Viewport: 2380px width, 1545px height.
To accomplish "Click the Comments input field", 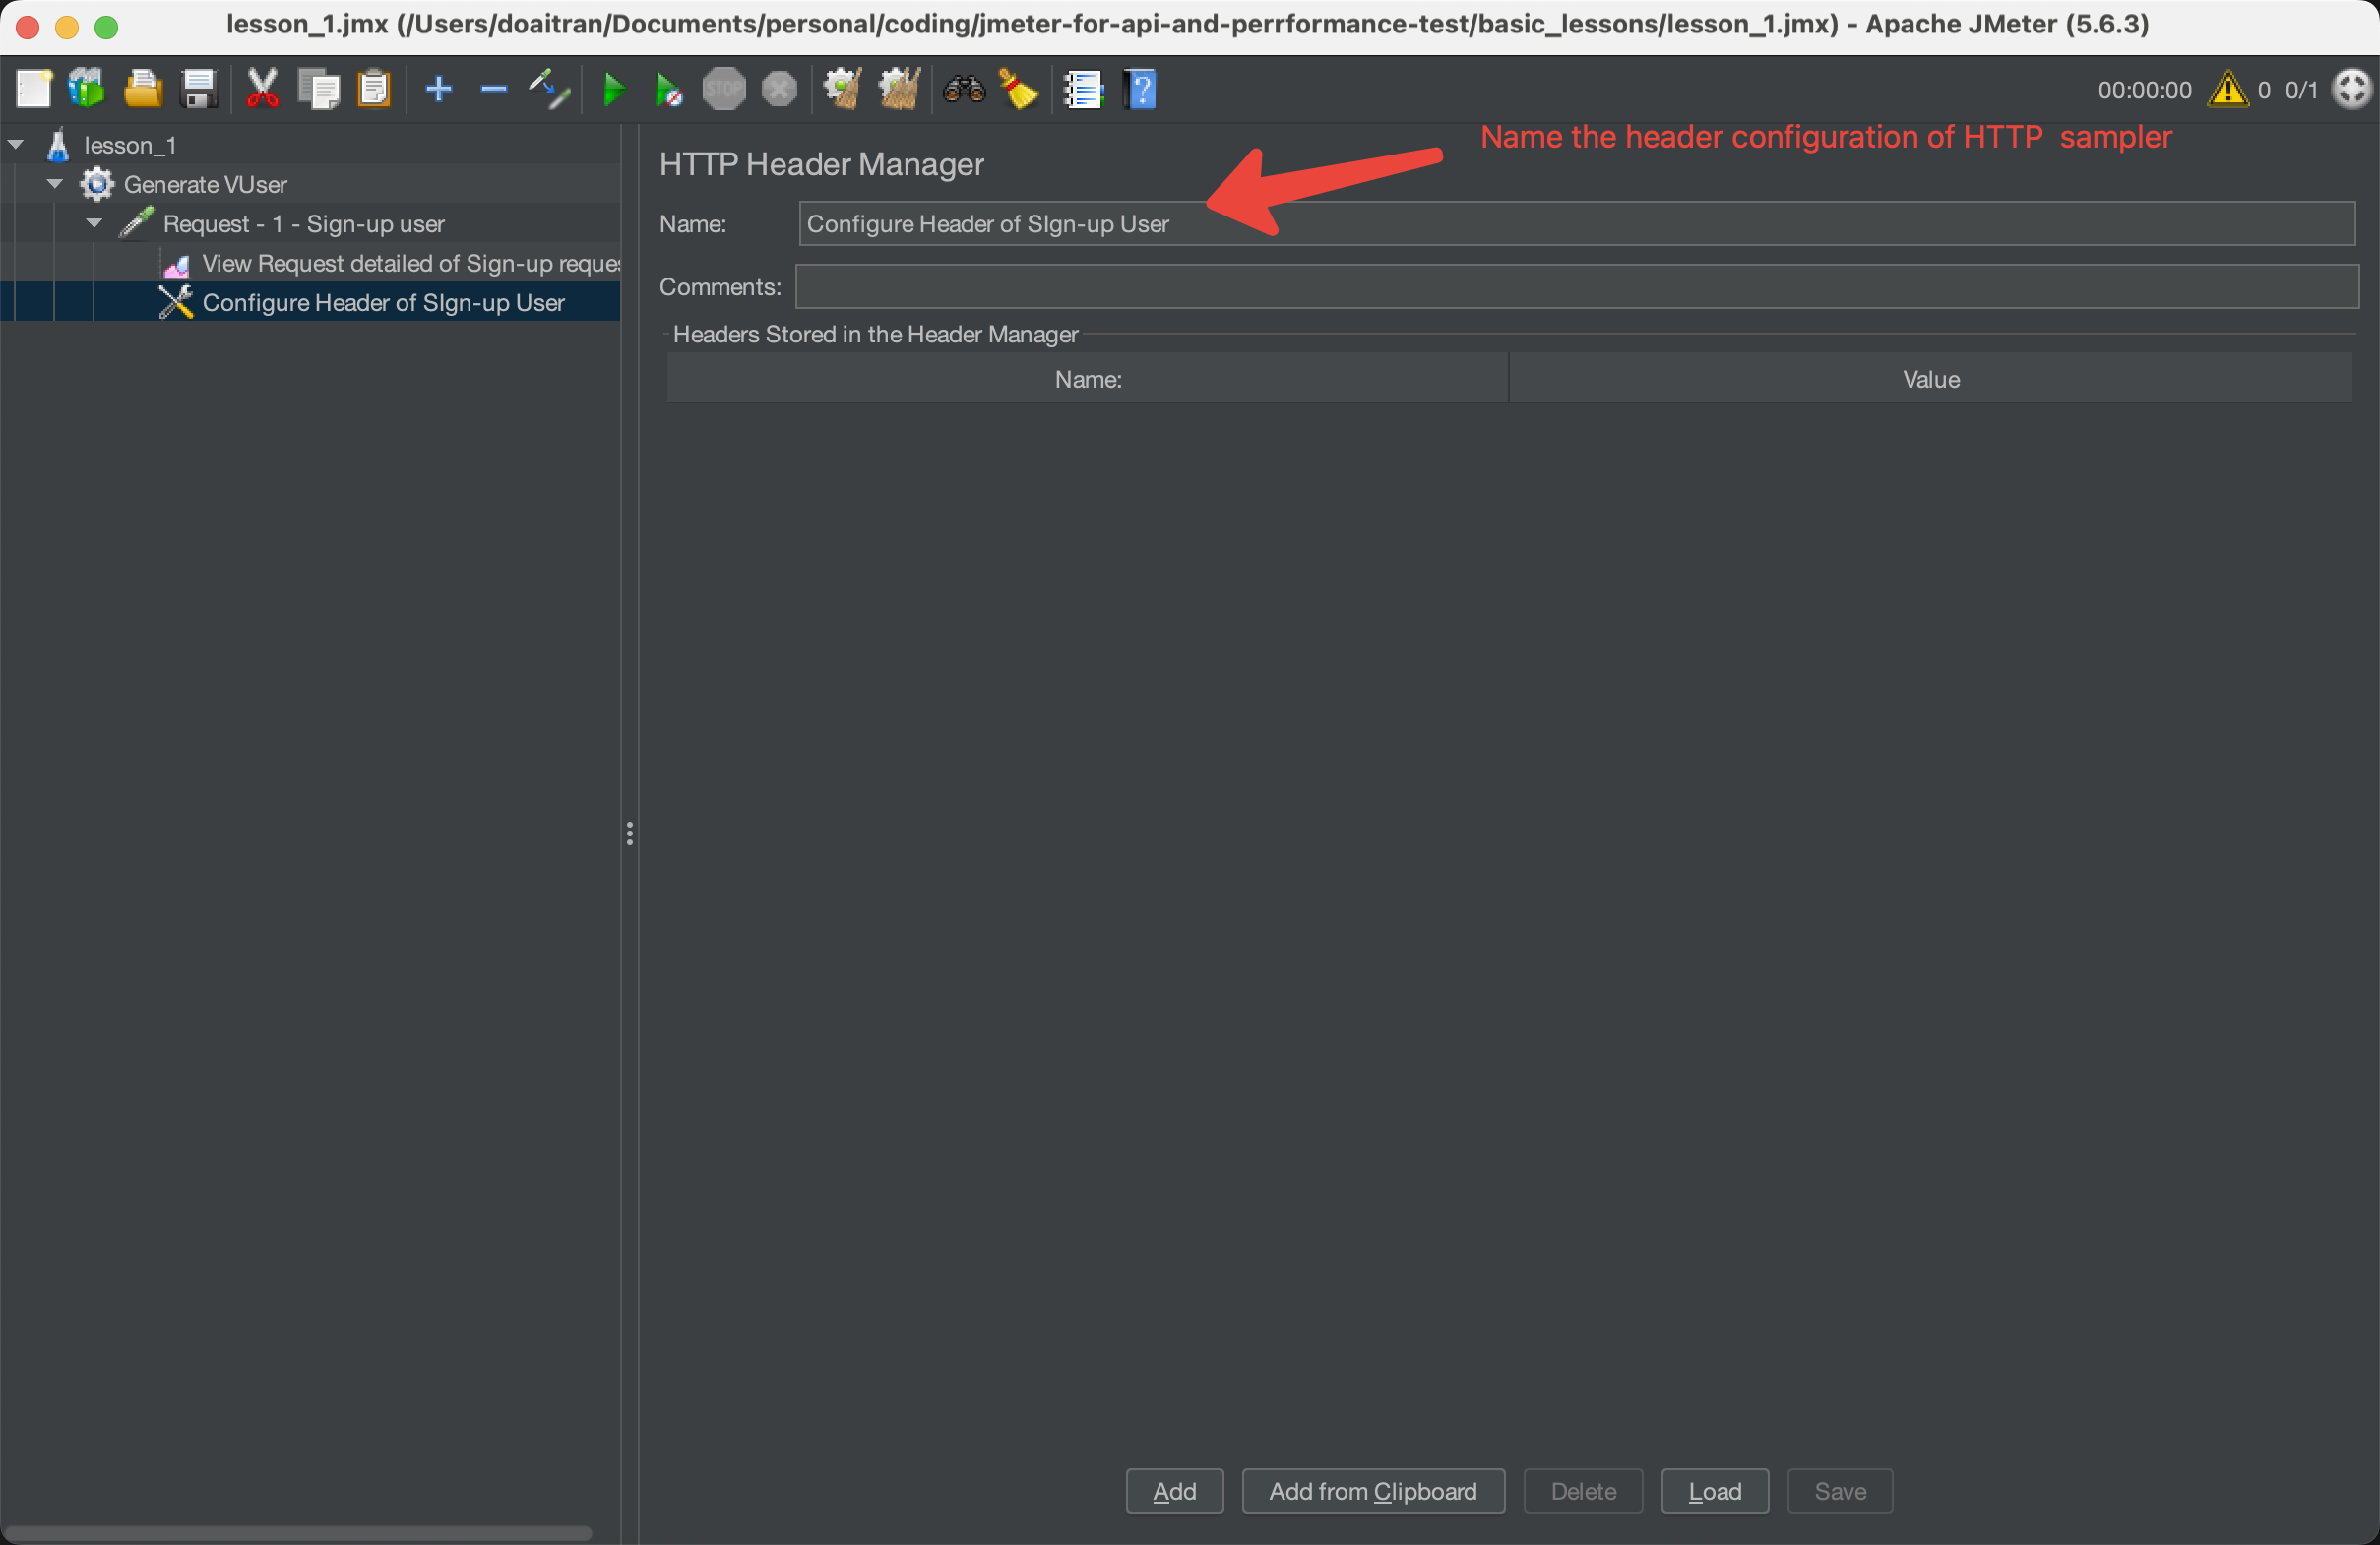I will (1577, 287).
